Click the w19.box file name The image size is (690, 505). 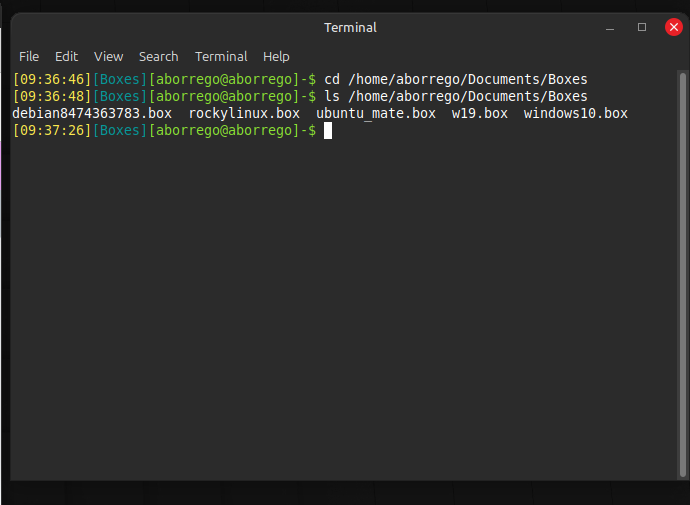(x=480, y=113)
